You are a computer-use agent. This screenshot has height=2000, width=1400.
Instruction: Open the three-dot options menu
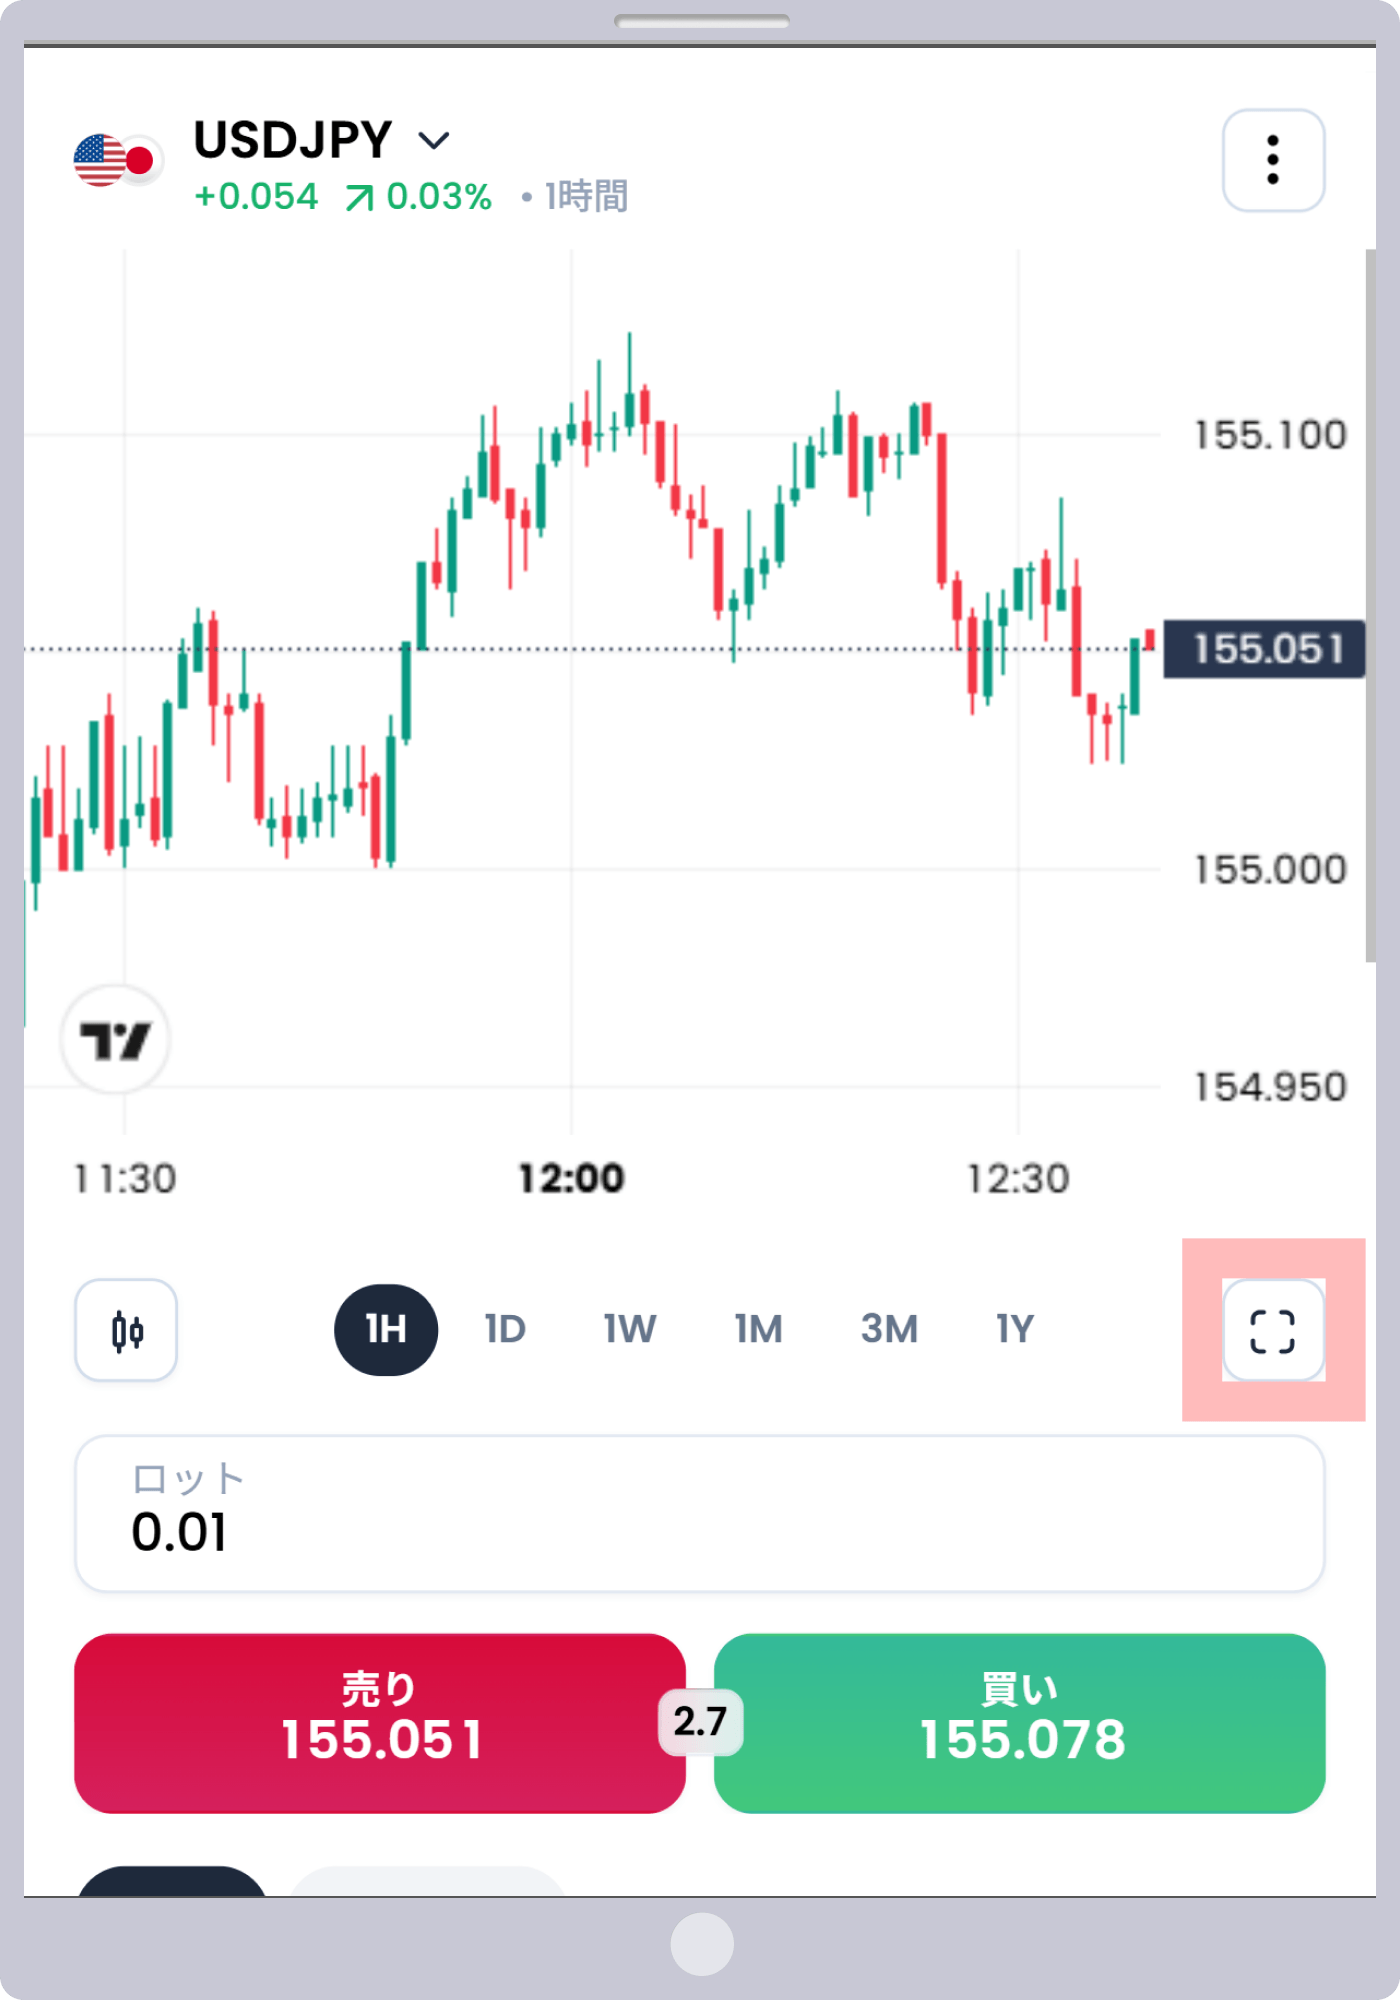point(1273,160)
